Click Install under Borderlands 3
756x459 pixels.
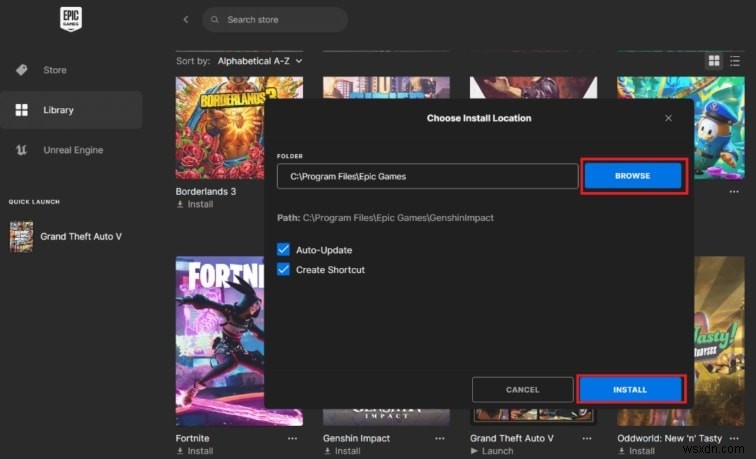195,204
